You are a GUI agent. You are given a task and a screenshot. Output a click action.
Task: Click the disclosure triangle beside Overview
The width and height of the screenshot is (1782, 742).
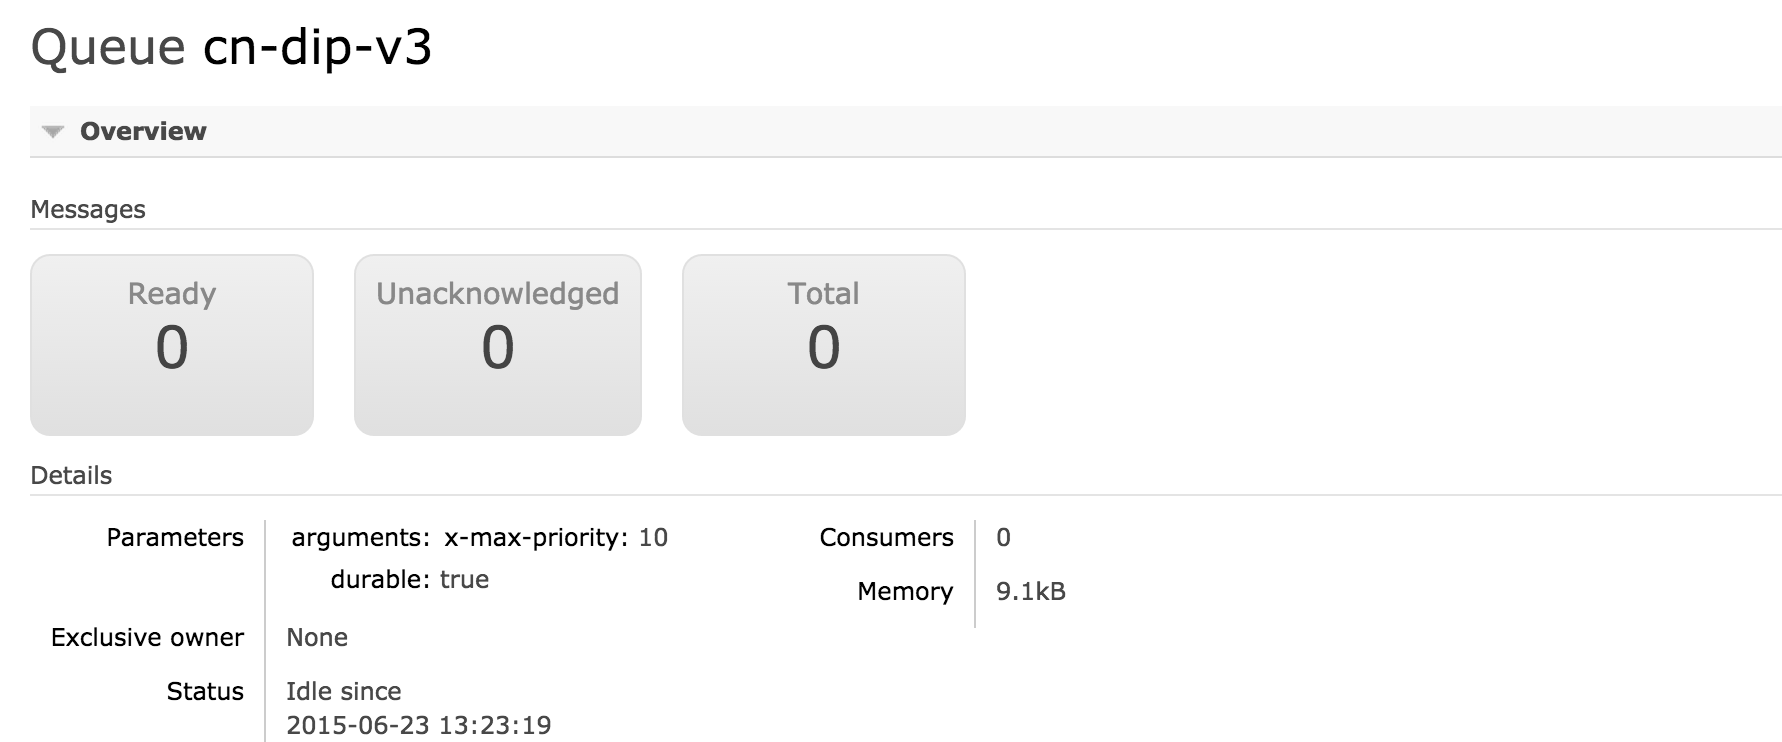tap(51, 131)
